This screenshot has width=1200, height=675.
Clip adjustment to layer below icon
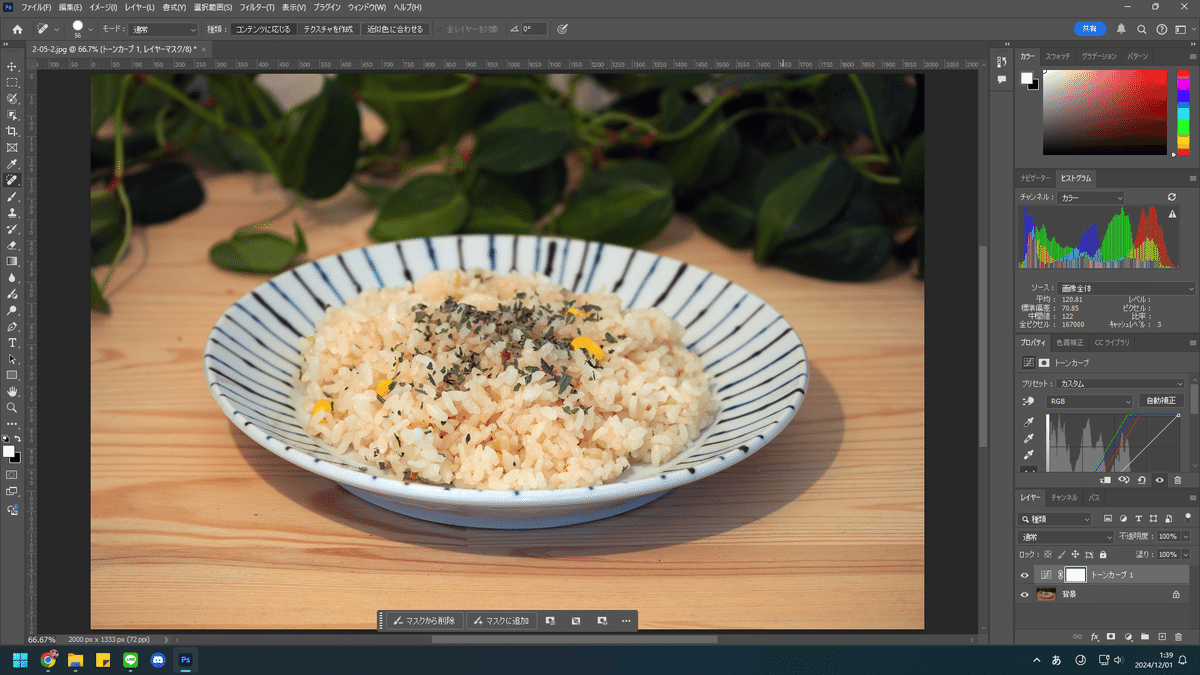pos(1106,480)
